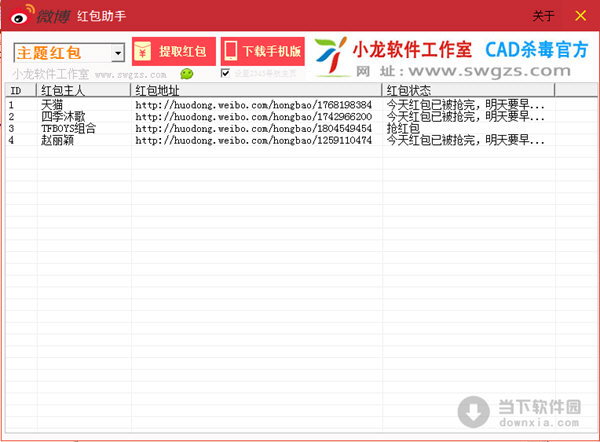
Task: Click the phone icon on 下载手机版
Action: pyautogui.click(x=231, y=51)
